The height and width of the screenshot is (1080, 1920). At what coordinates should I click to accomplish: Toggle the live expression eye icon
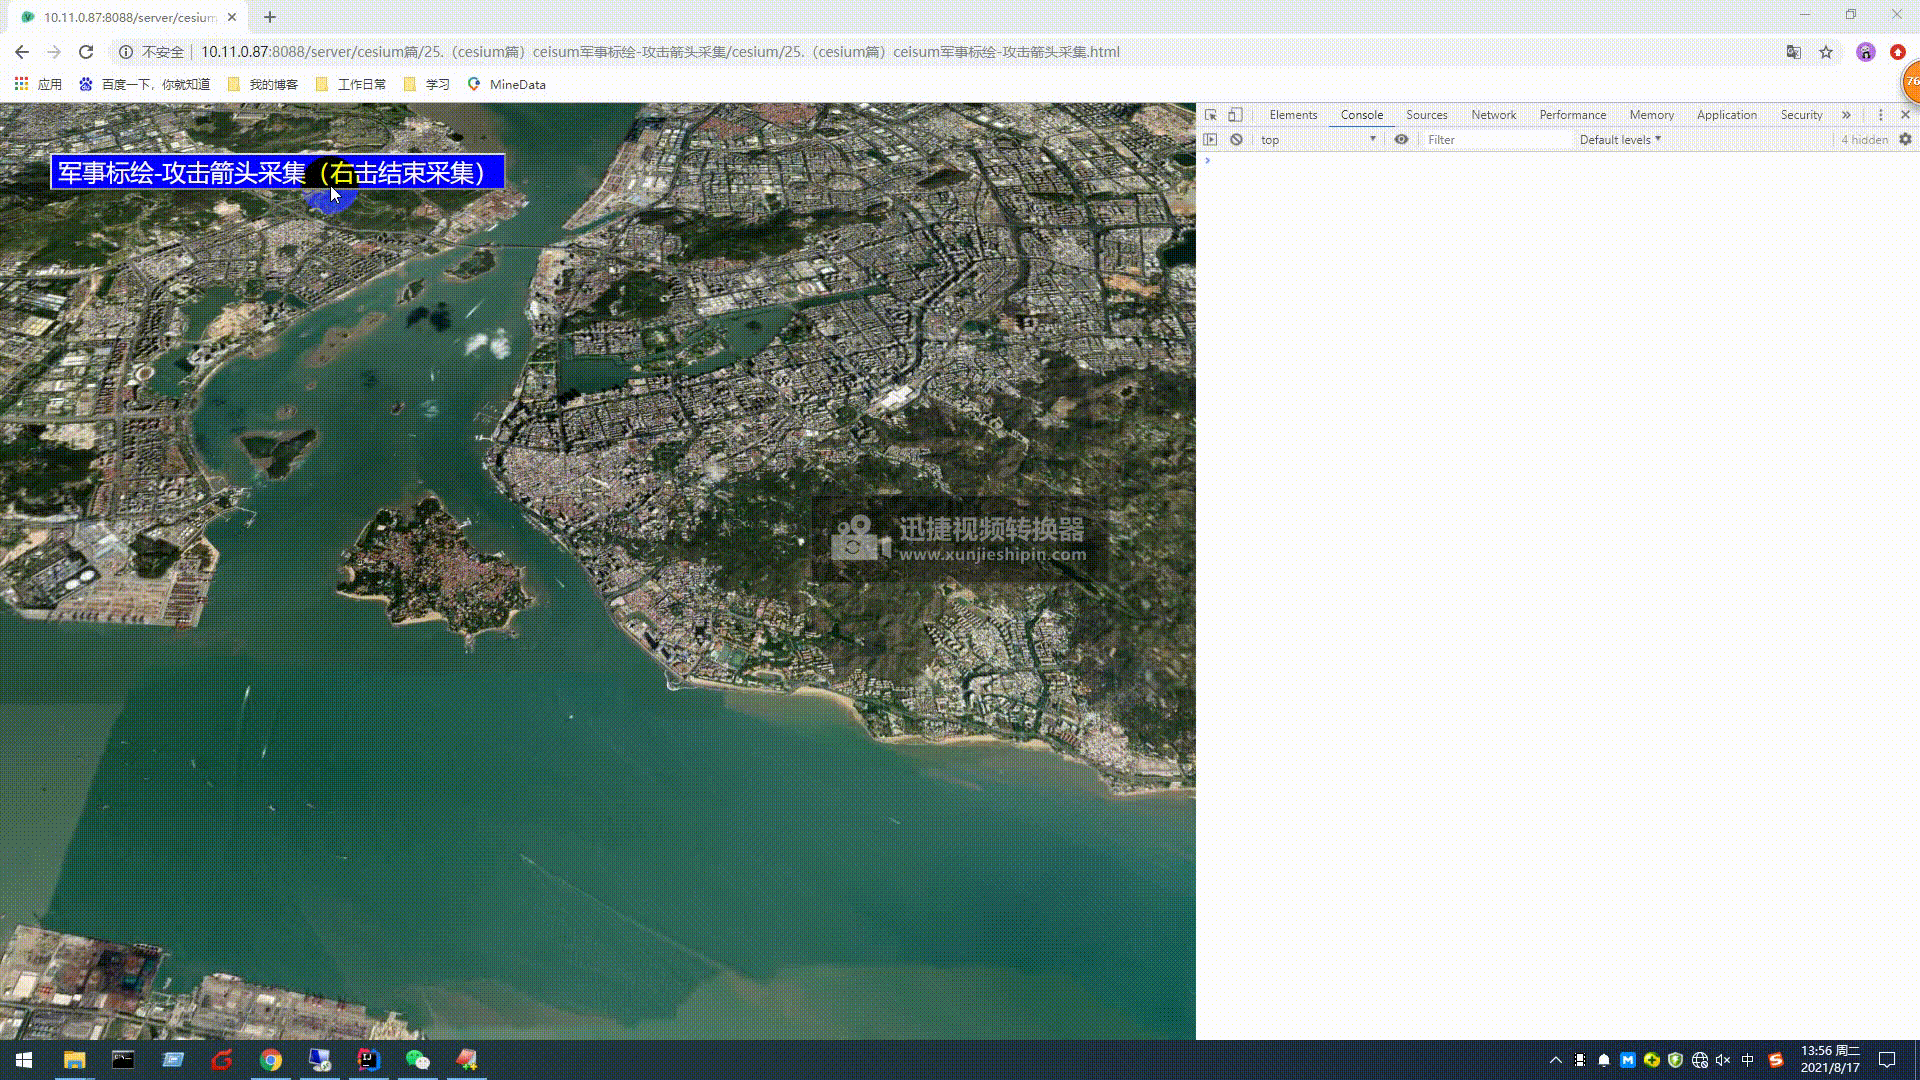point(1401,140)
